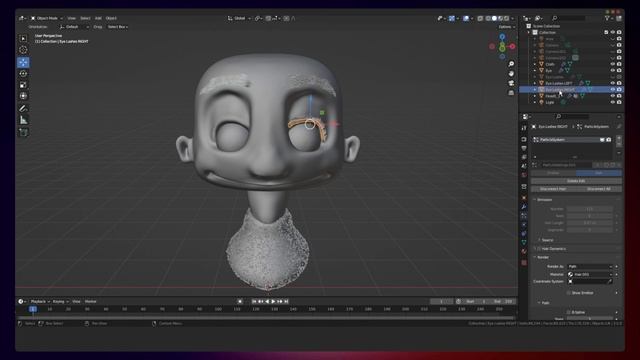Click the Disconnect All button
Image resolution: width=640 pixels, height=360 pixels.
[x=599, y=189]
